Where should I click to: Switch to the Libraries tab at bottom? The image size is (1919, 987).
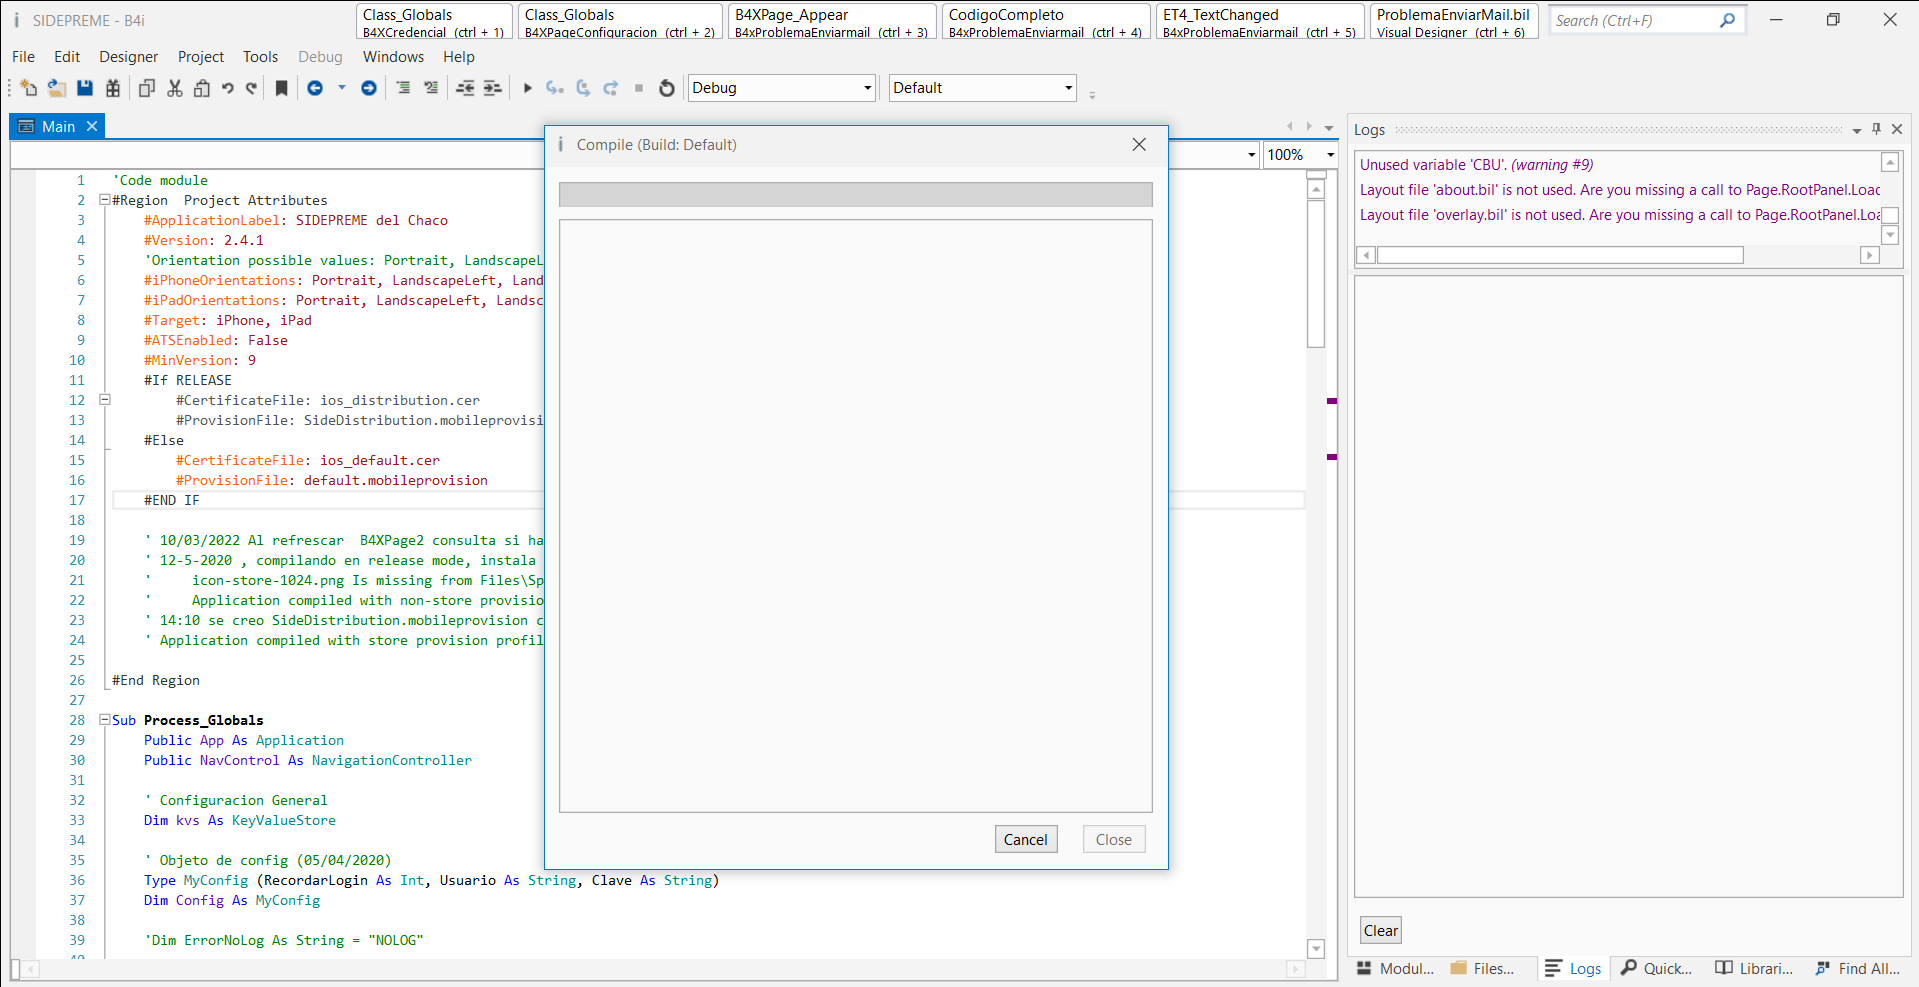(1754, 968)
